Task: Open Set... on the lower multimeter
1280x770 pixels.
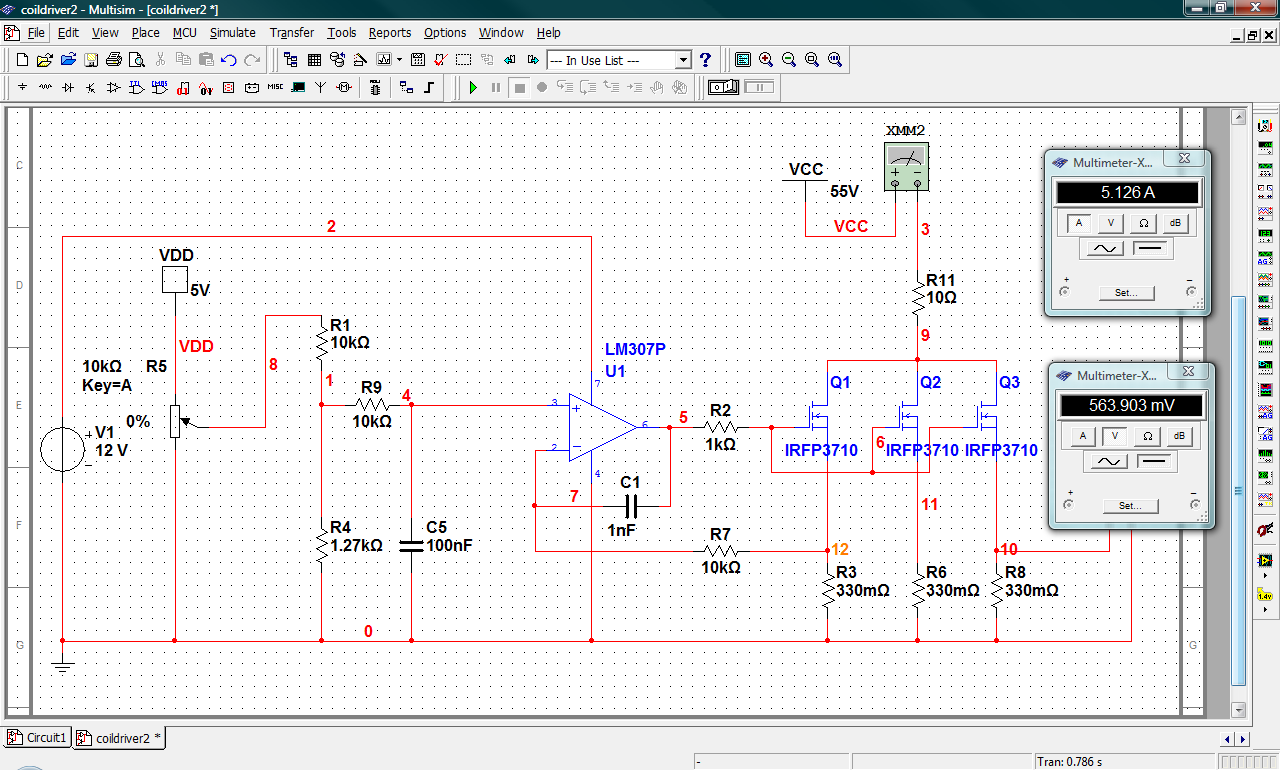Action: [x=1130, y=506]
